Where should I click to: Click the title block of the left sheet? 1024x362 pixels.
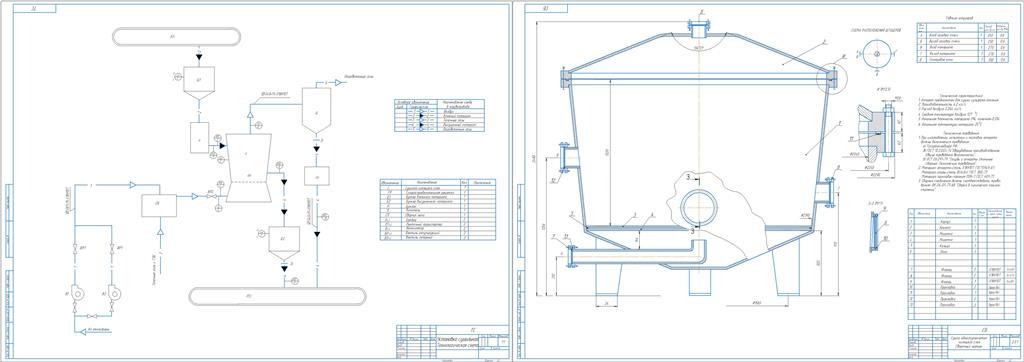pos(452,342)
